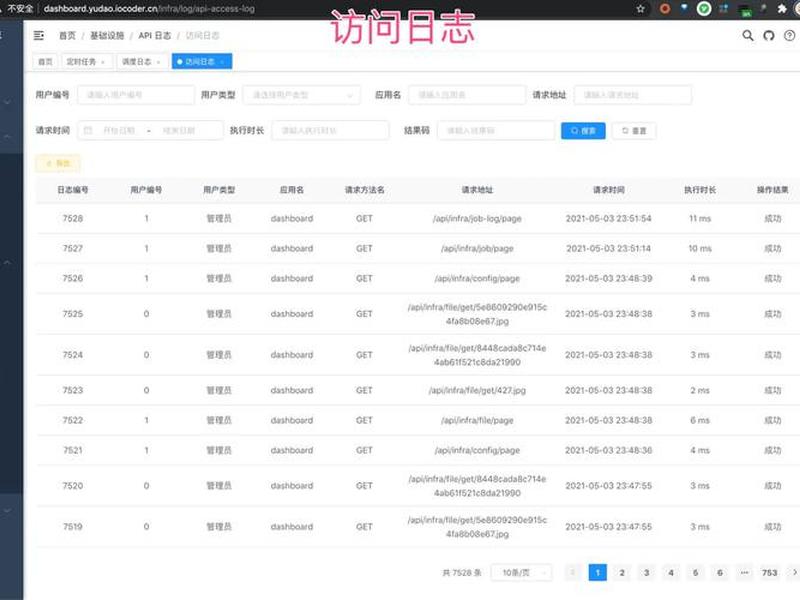Image resolution: width=800 pixels, height=600 pixels.
Task: Select the active 访问日志 tab
Action: (202, 61)
